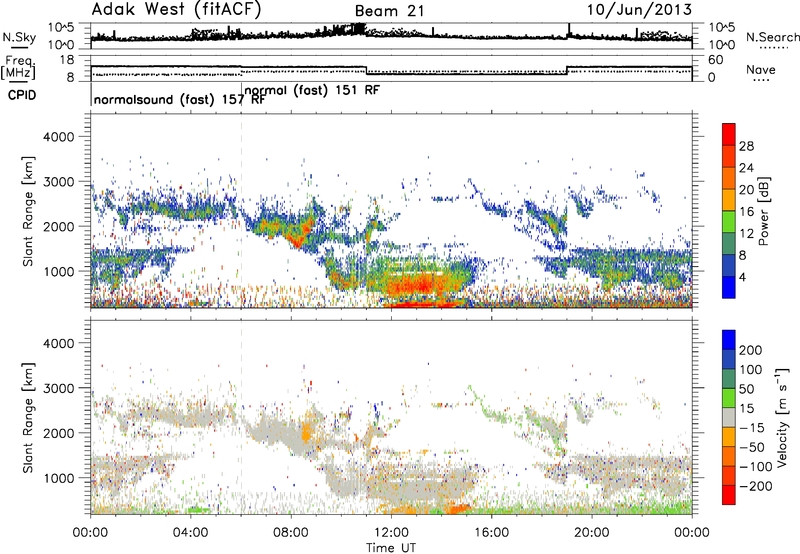Click the "100" label on velocity colorbar
The image size is (800, 554).
coord(751,370)
